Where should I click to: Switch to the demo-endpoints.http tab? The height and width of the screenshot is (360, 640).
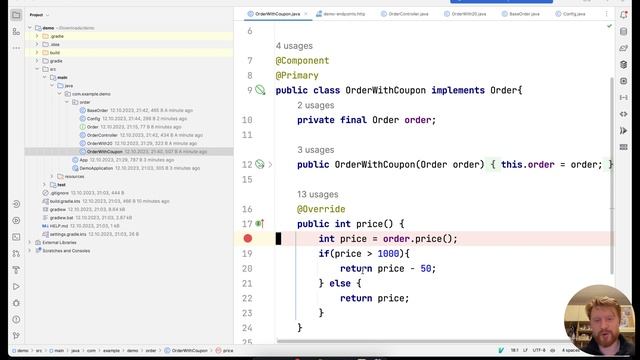pos(340,14)
